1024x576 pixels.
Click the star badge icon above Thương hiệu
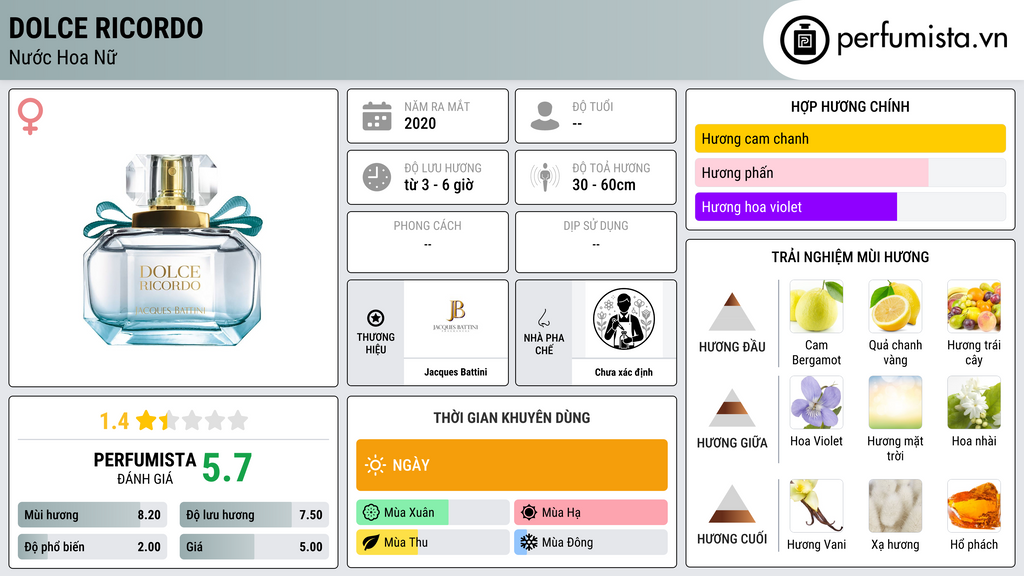point(376,318)
